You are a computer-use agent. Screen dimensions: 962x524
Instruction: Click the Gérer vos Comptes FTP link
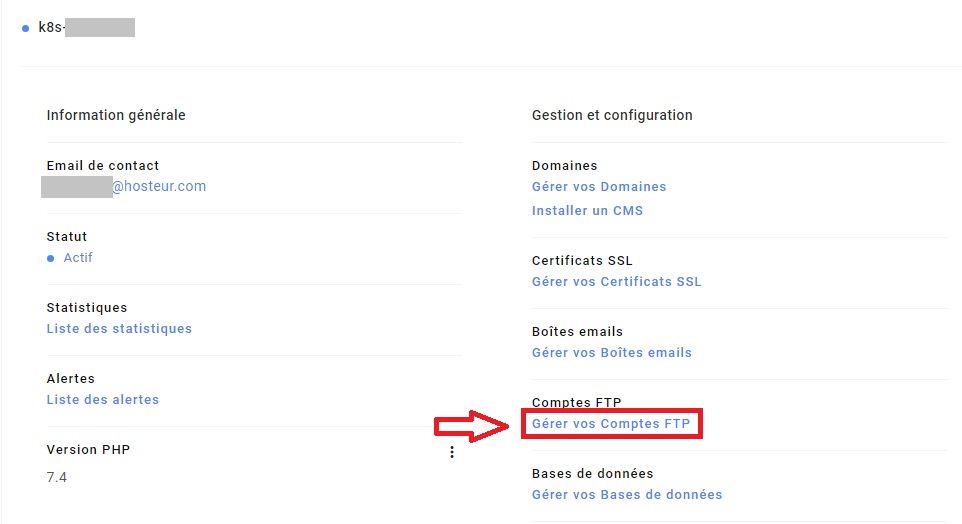[610, 424]
